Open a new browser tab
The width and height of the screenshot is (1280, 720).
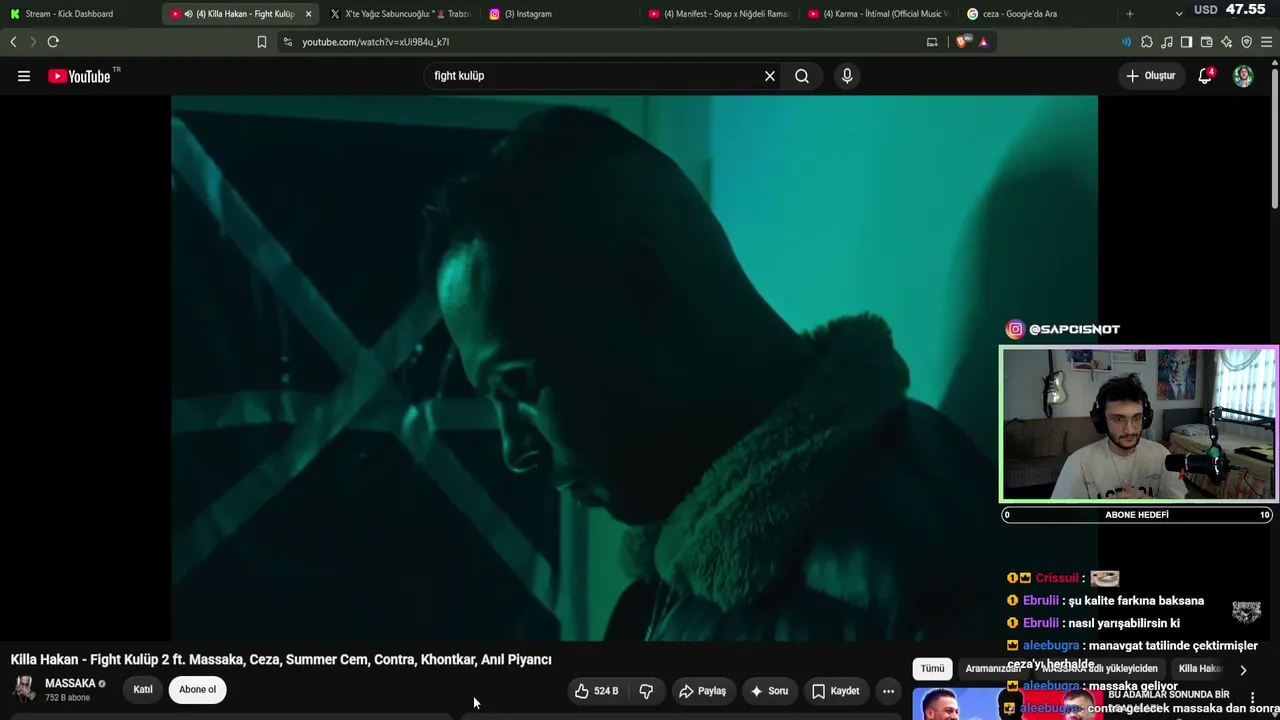[1130, 14]
